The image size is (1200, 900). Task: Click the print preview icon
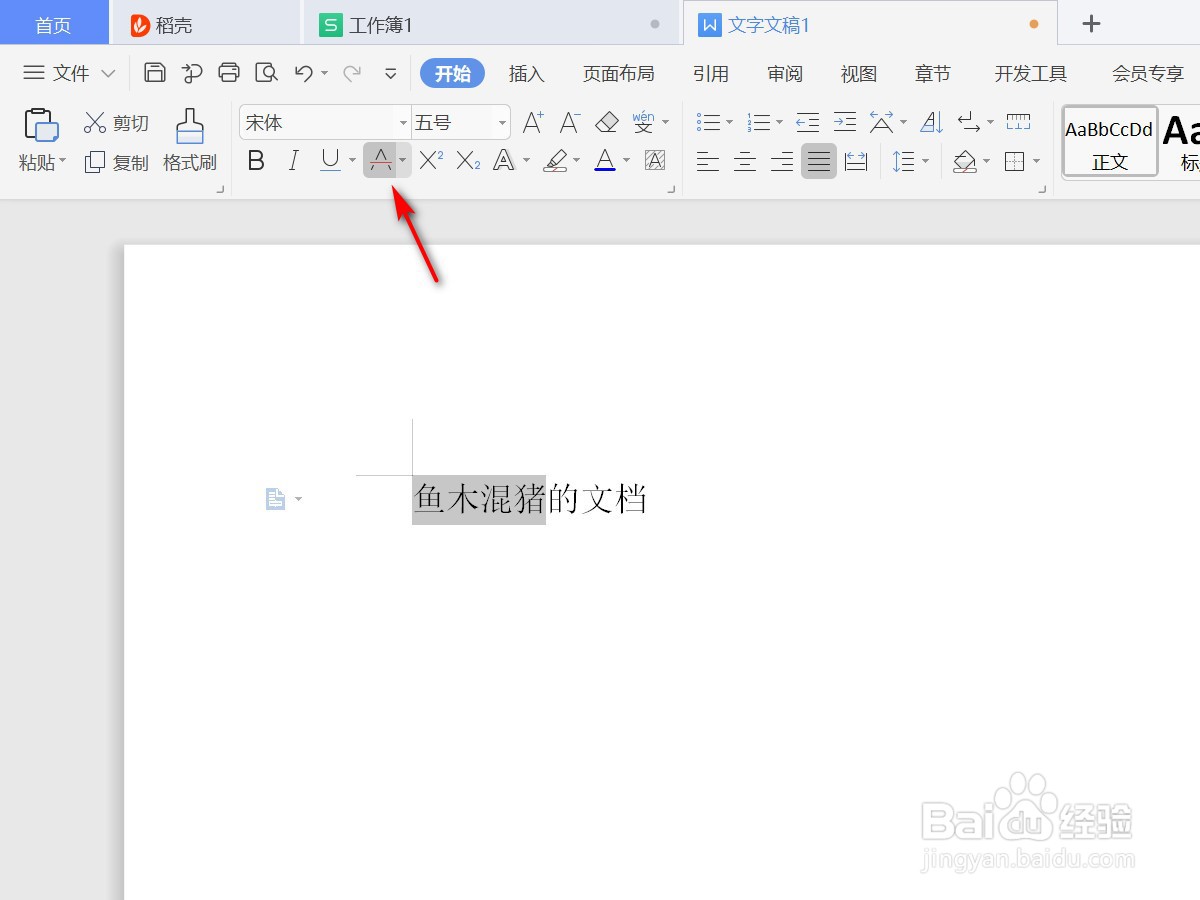pos(267,72)
